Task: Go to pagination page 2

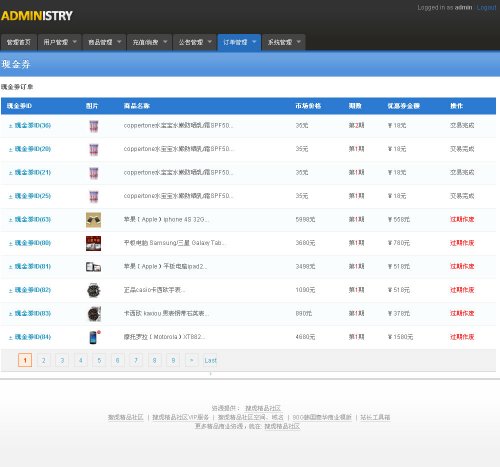Action: pos(44,360)
